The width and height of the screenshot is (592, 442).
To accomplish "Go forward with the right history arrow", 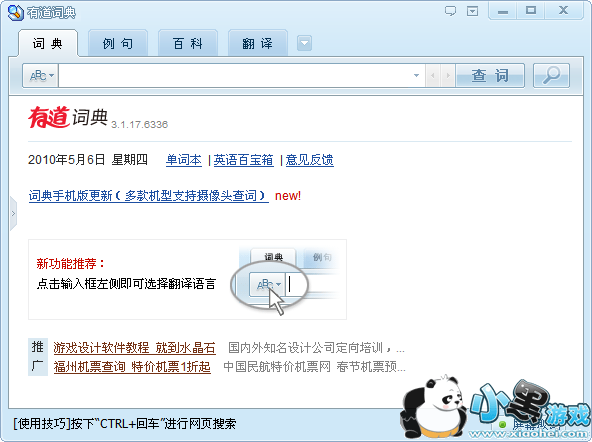I will [x=448, y=75].
